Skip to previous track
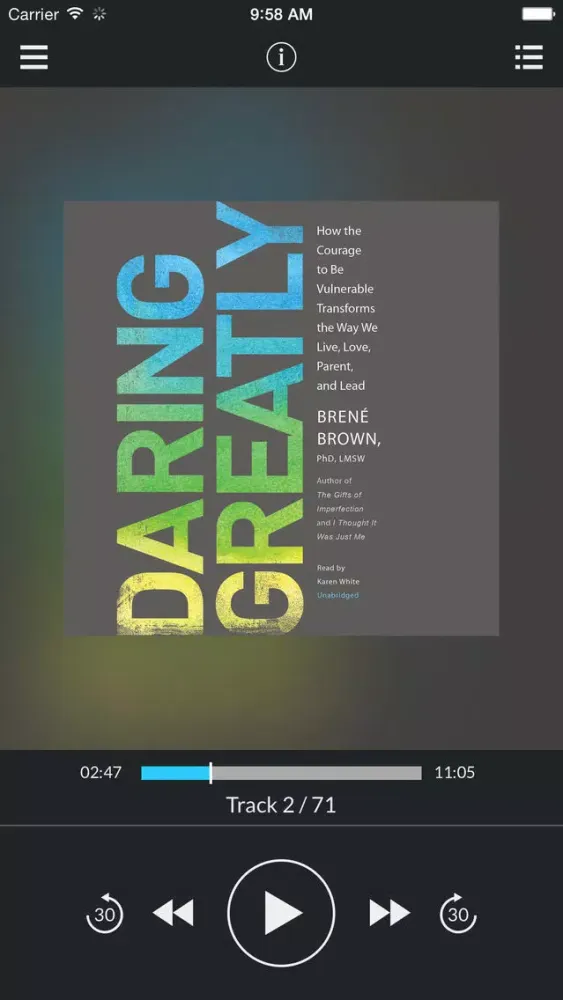This screenshot has width=563, height=1000. pos(173,913)
